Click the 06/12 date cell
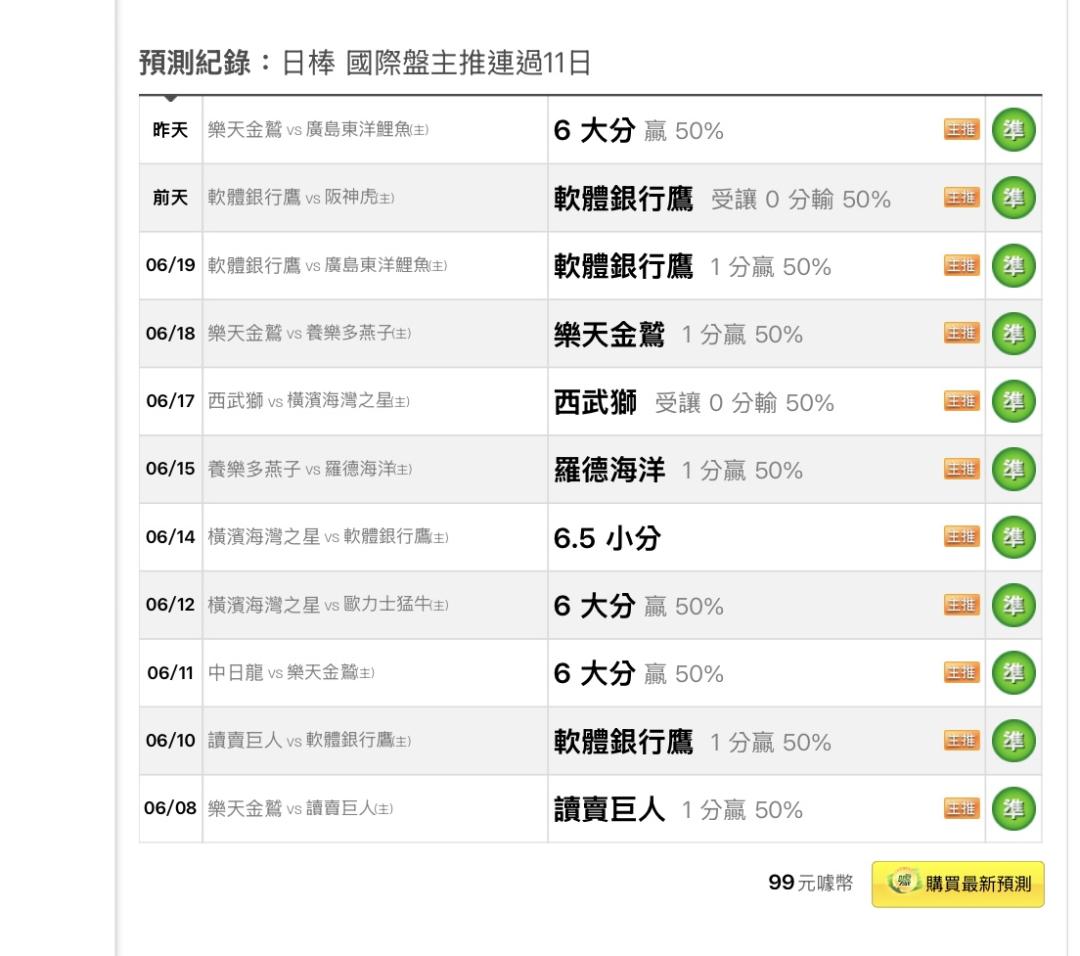This screenshot has width=1080, height=956. [170, 605]
